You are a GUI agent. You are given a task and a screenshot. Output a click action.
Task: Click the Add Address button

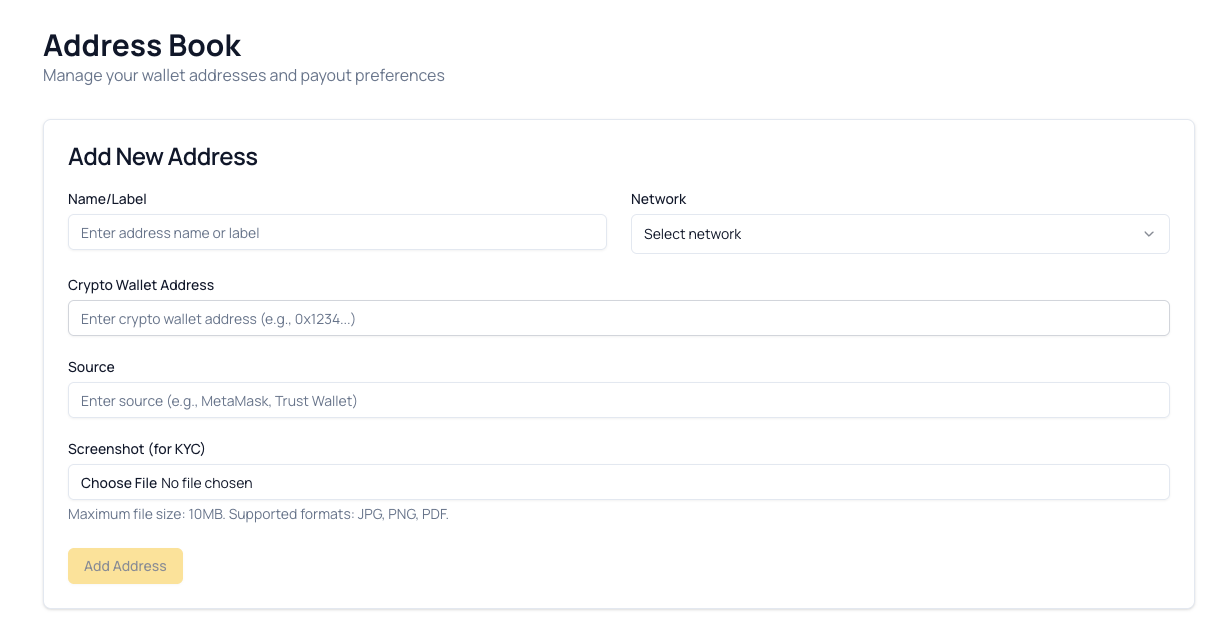pos(125,566)
